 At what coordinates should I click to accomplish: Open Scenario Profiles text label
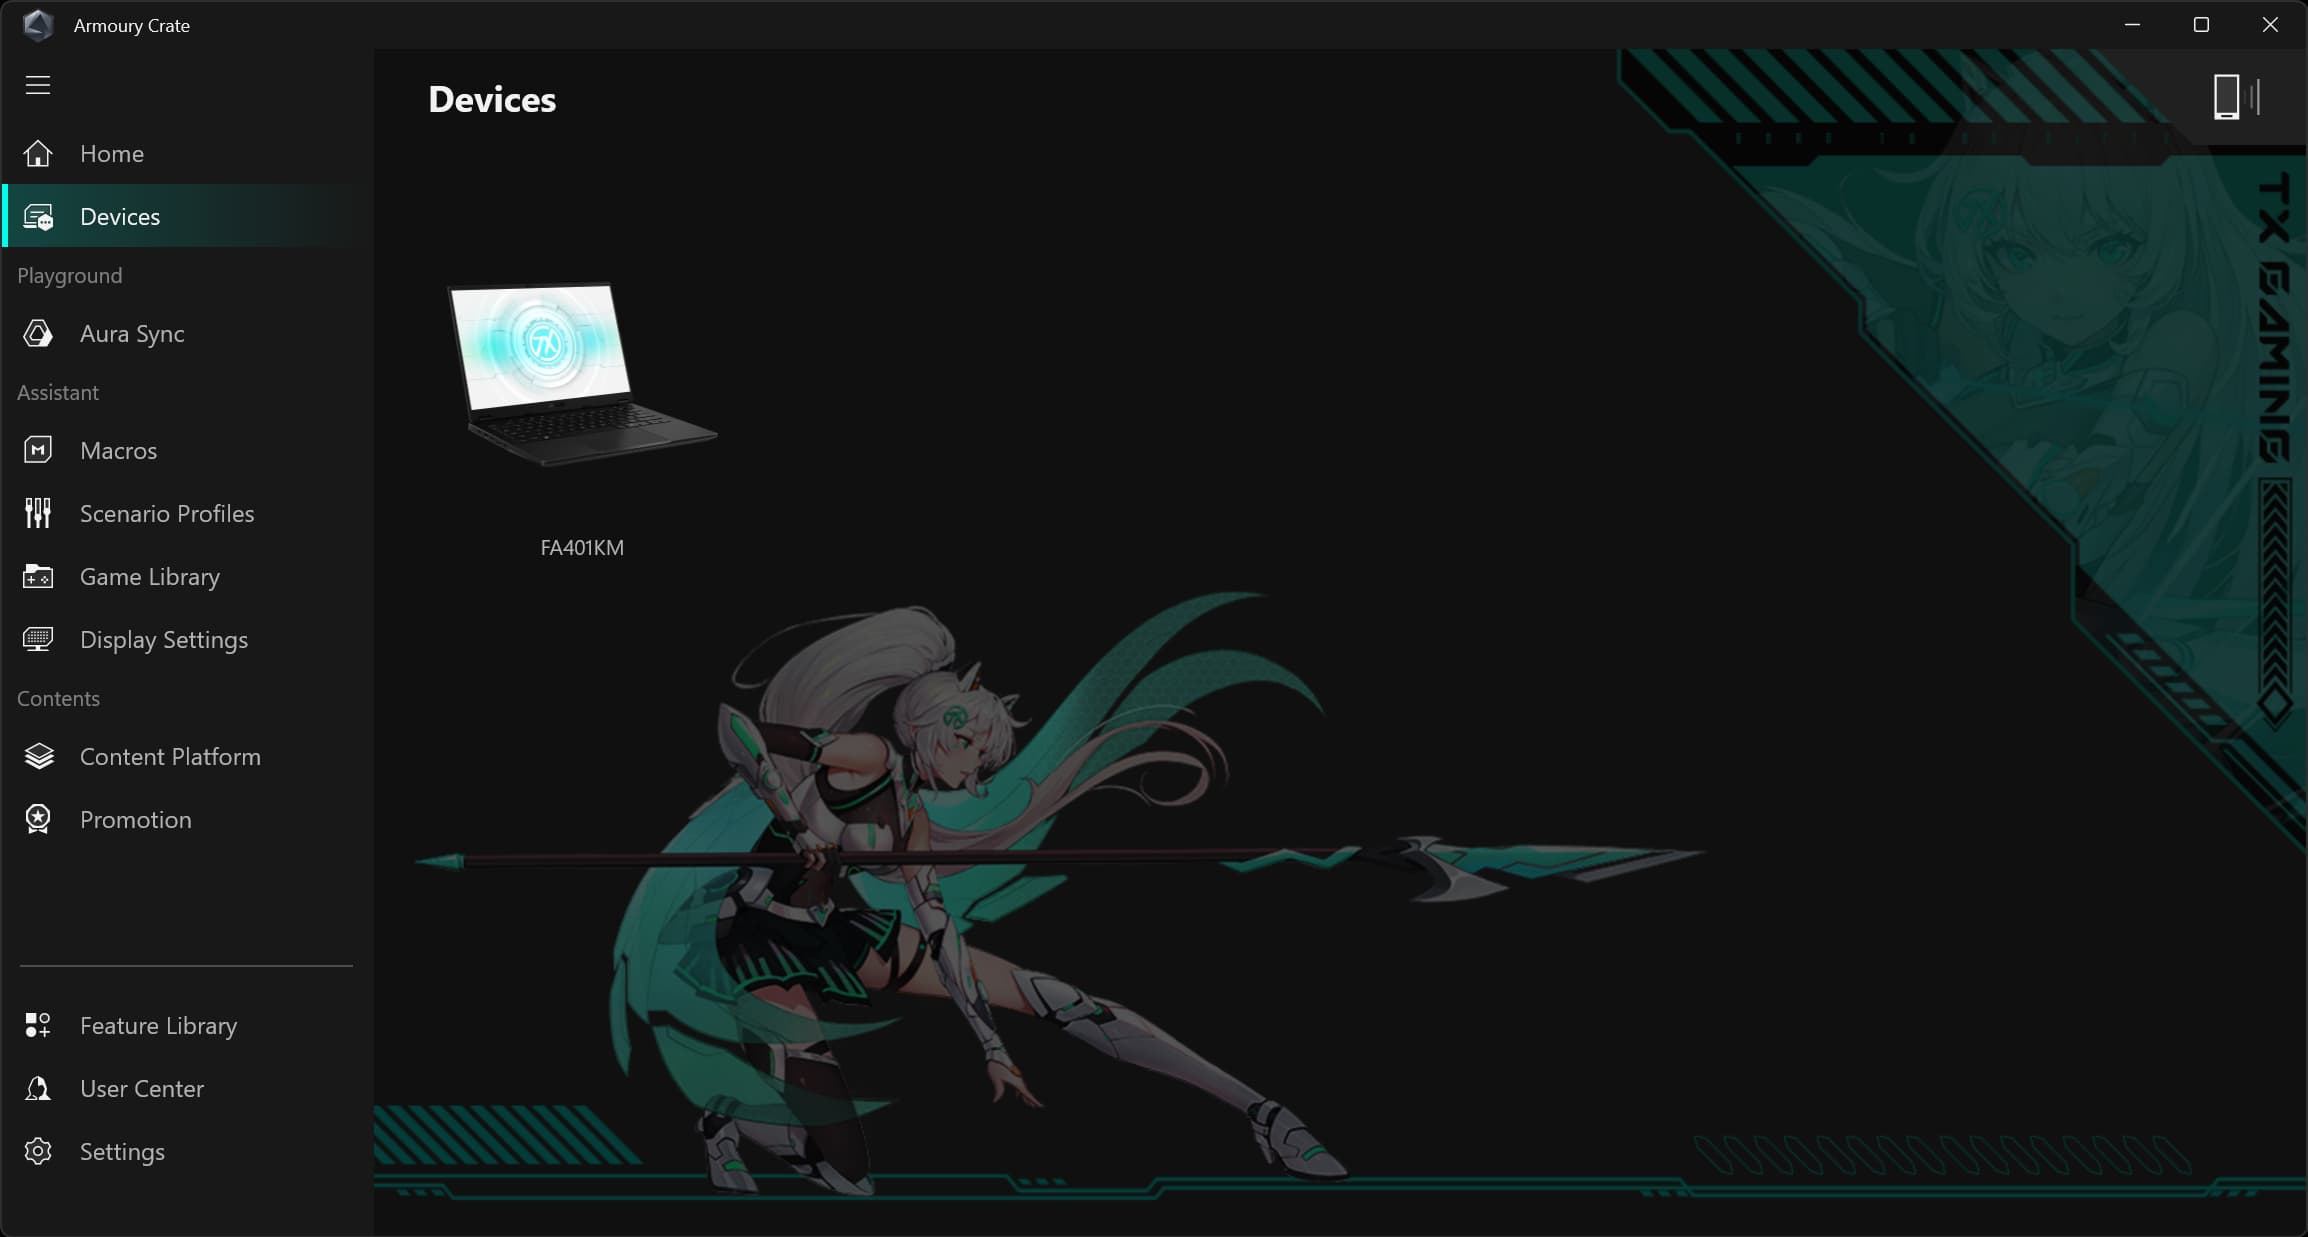[167, 514]
